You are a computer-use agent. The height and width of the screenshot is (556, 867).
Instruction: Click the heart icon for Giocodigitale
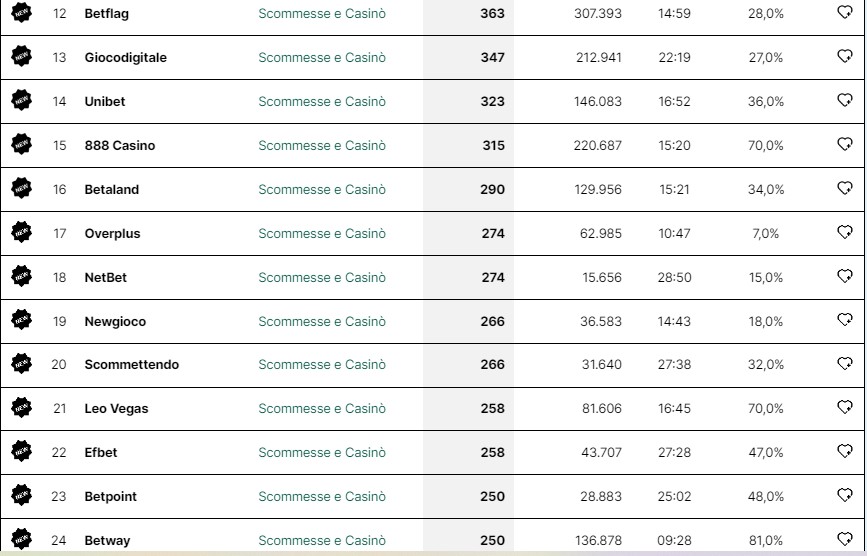[844, 56]
